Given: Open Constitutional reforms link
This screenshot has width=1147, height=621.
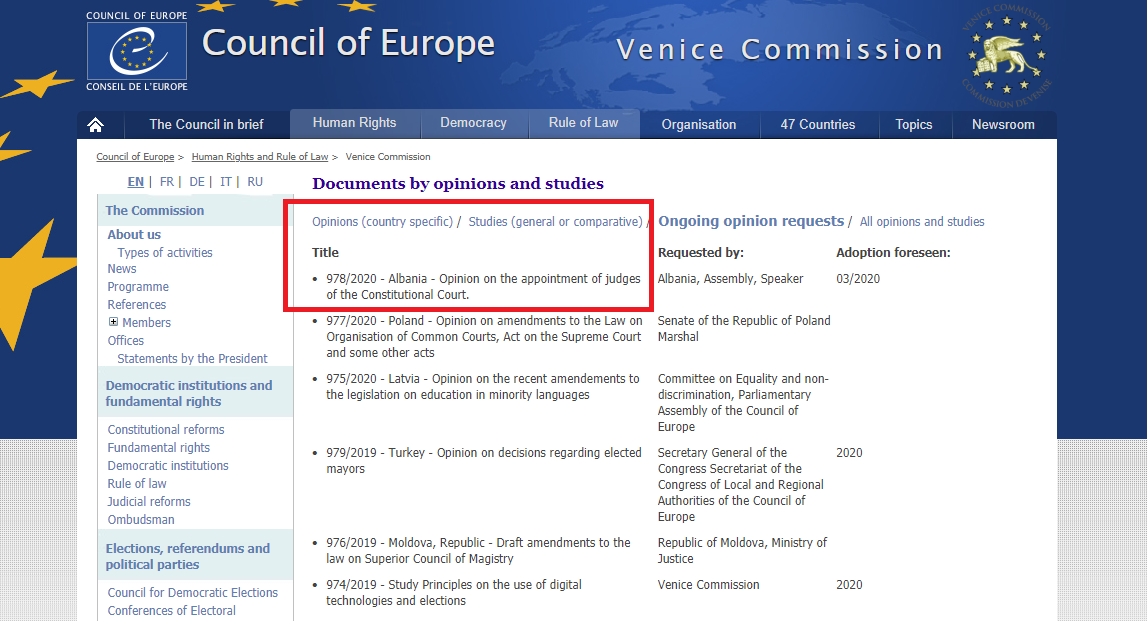Looking at the screenshot, I should (x=166, y=429).
